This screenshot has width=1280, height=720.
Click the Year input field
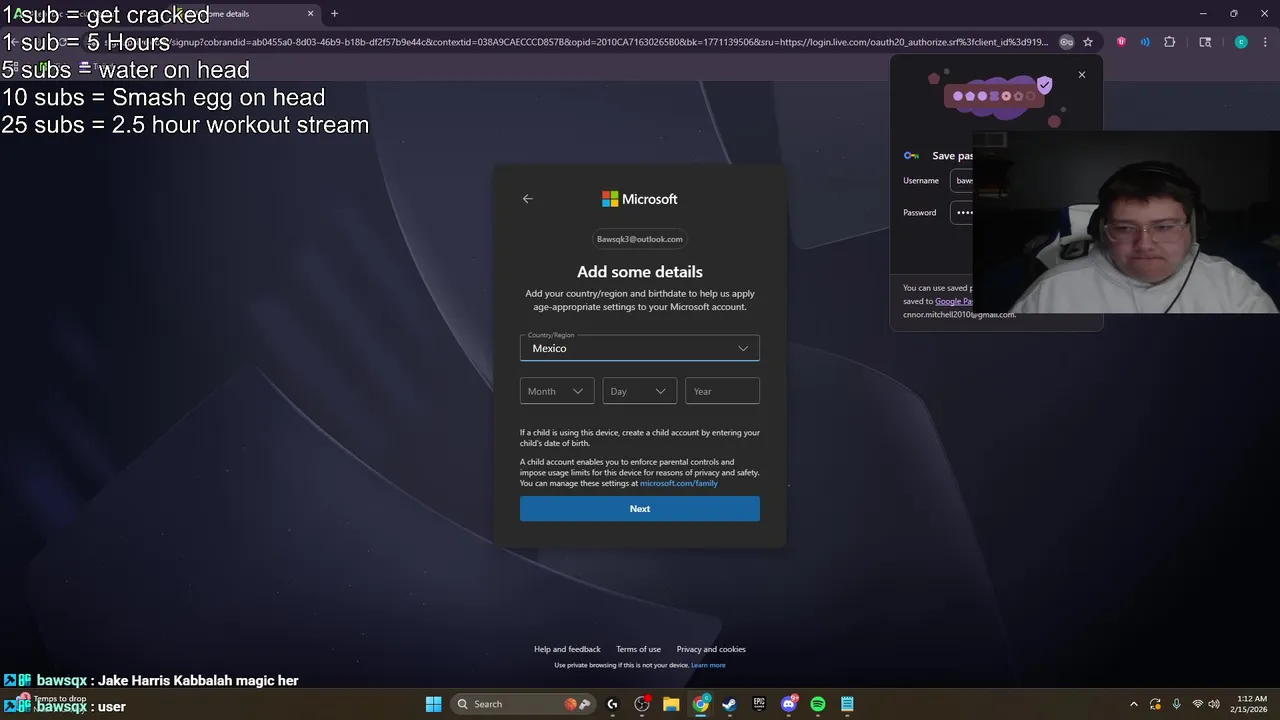click(722, 391)
